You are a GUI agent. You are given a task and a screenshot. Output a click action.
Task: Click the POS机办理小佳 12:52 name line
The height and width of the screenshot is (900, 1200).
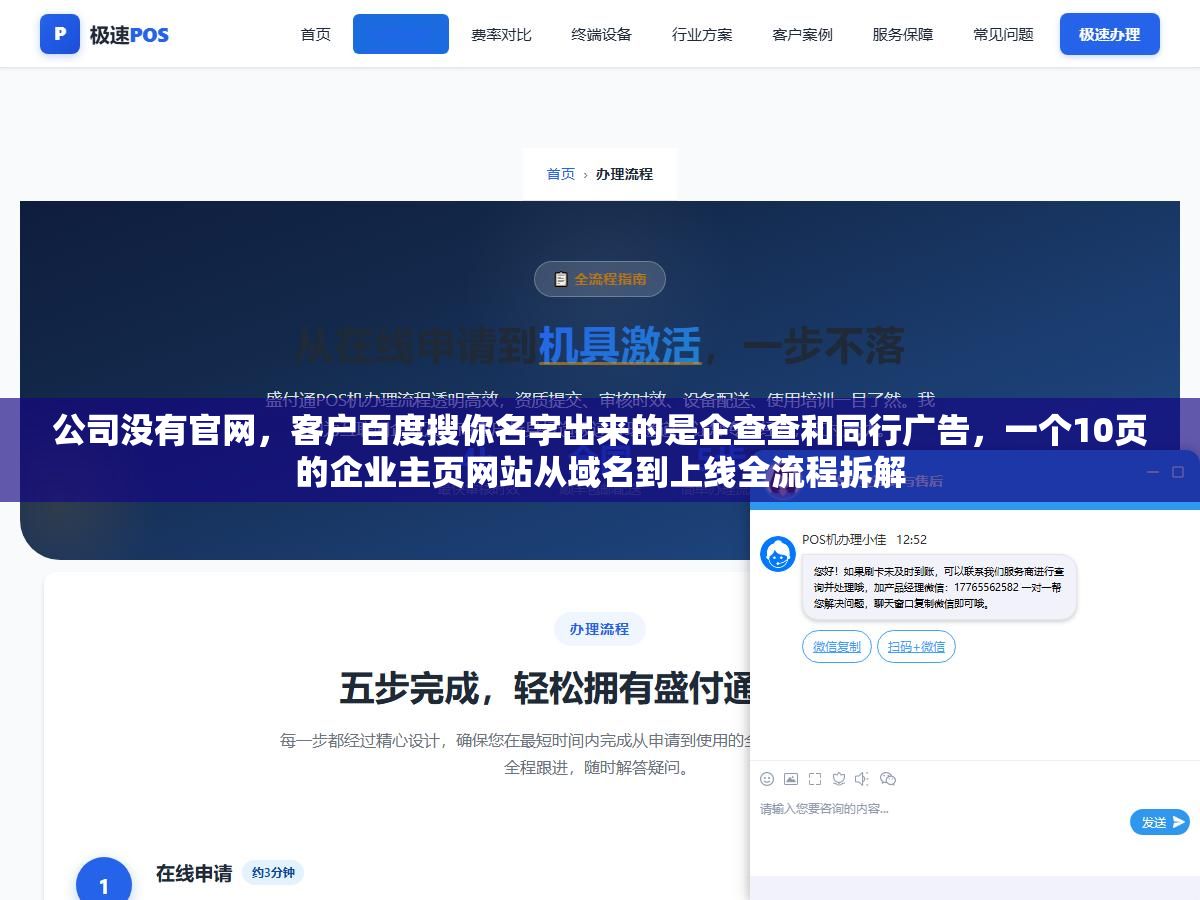(x=864, y=539)
